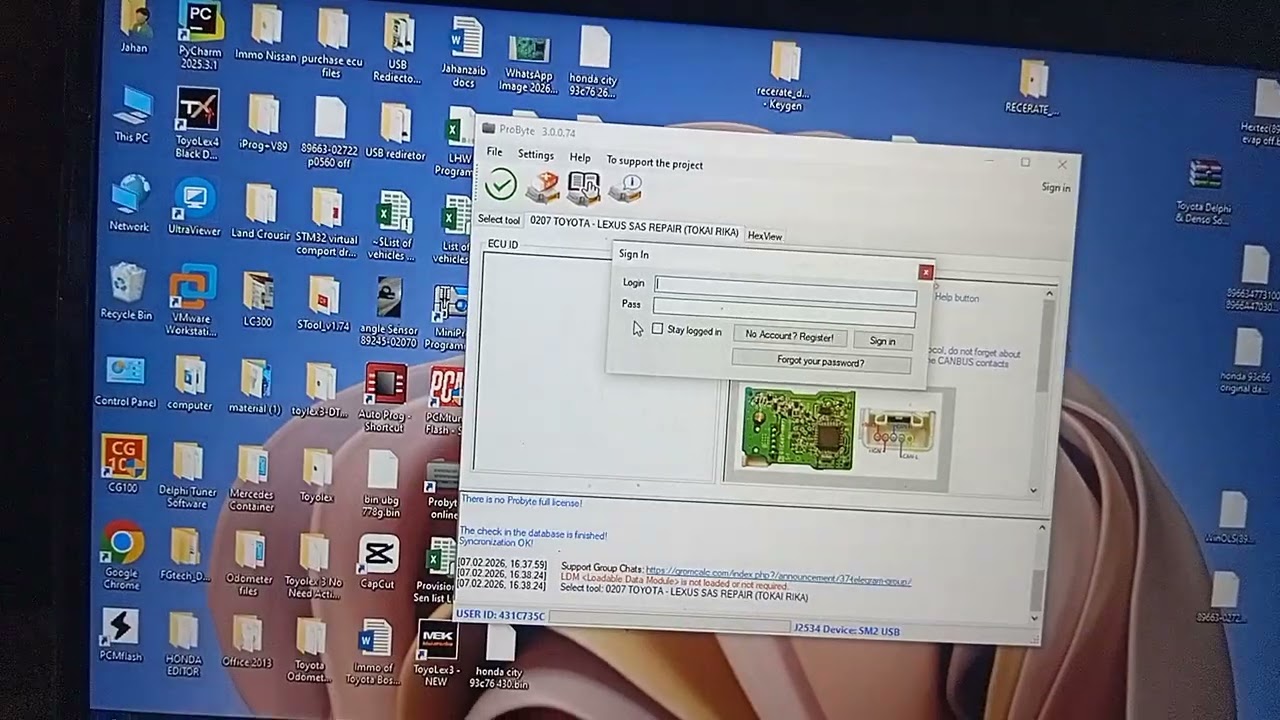This screenshot has height=720, width=1280.
Task: Click the There is no Probyte full license message
Action: tap(521, 501)
